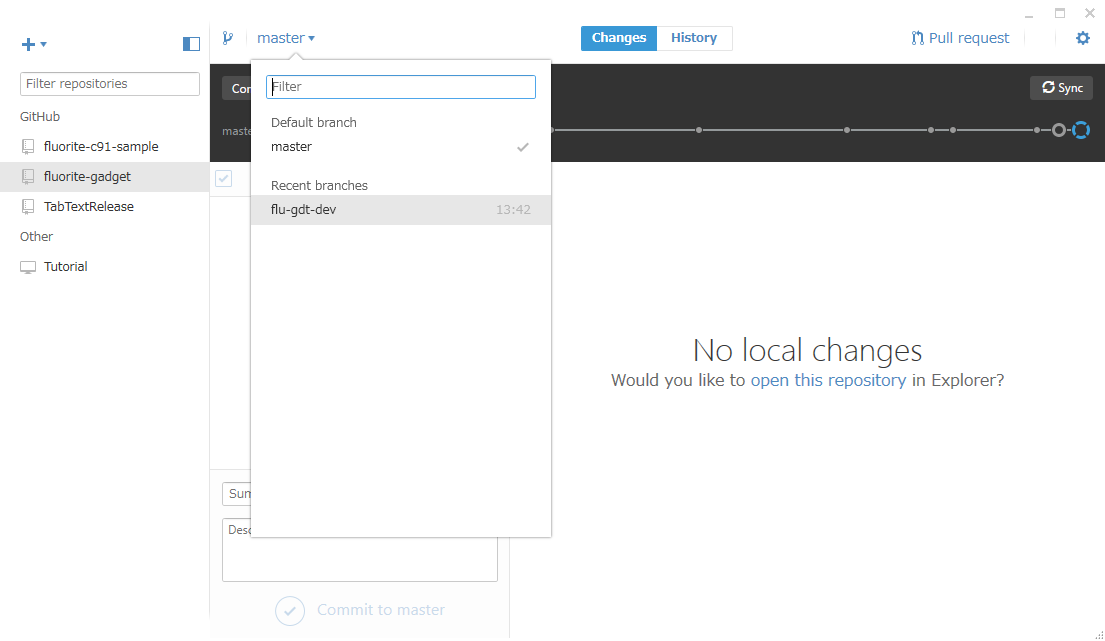The height and width of the screenshot is (641, 1105).
Task: Click the Tutorial repository computer icon
Action: (28, 266)
